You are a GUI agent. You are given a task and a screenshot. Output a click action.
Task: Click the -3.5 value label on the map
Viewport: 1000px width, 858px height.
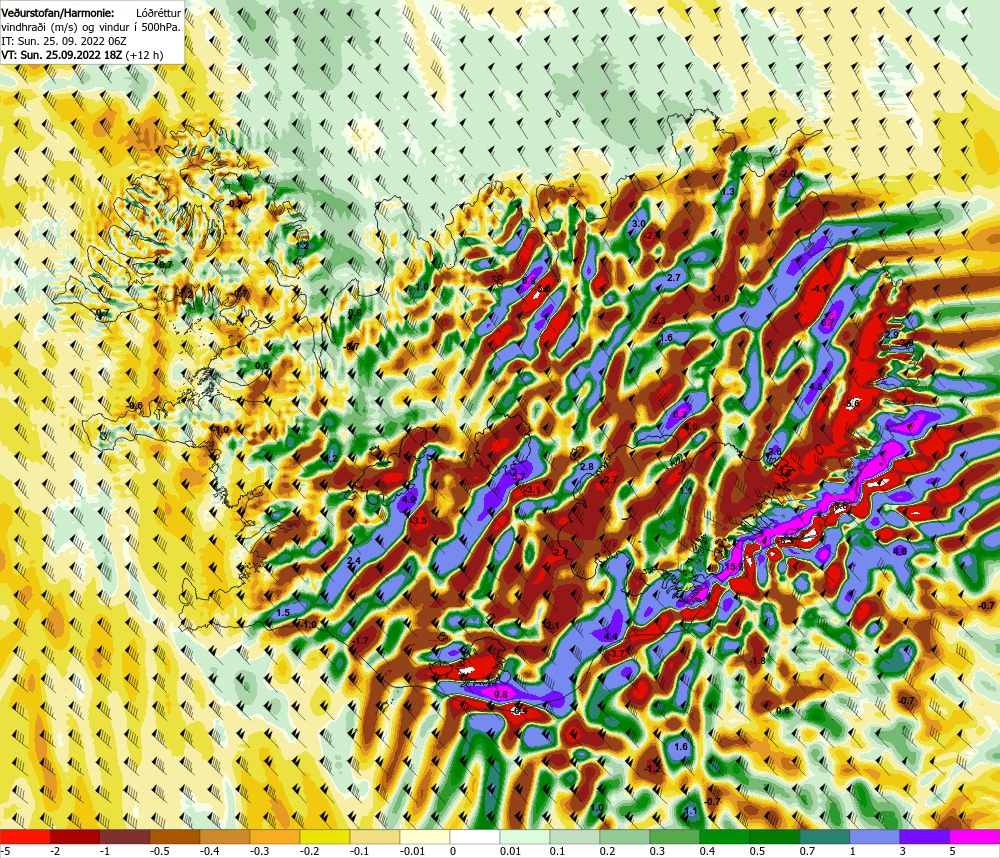pos(418,521)
